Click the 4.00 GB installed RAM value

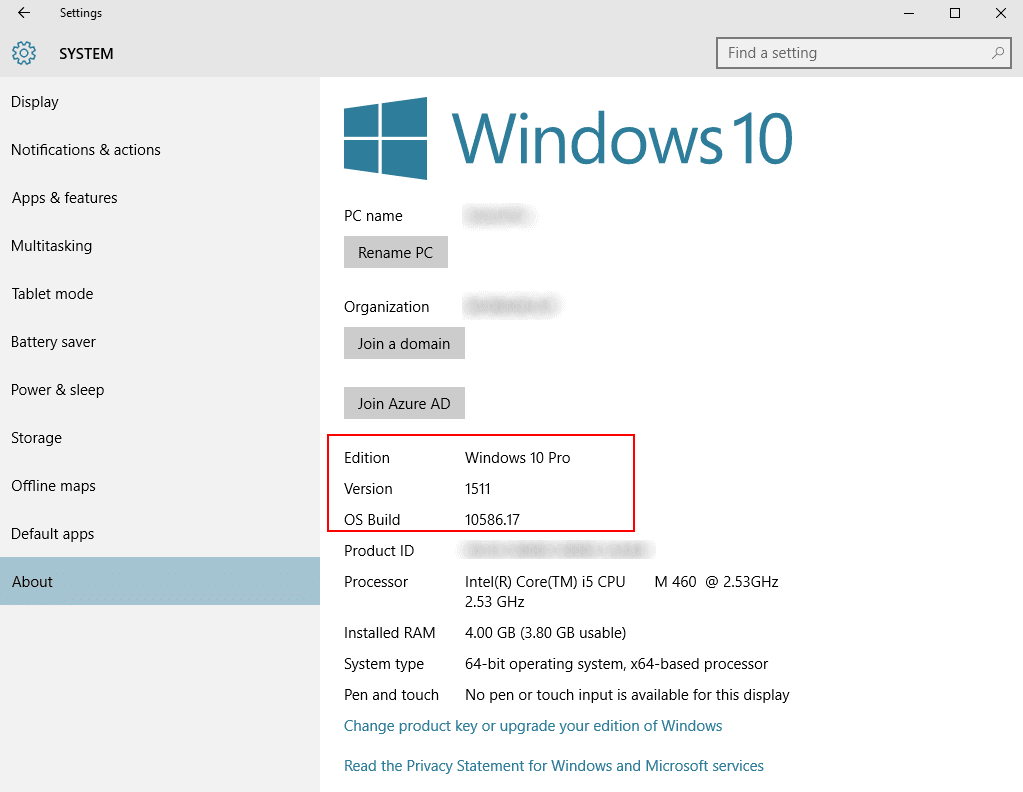(545, 633)
